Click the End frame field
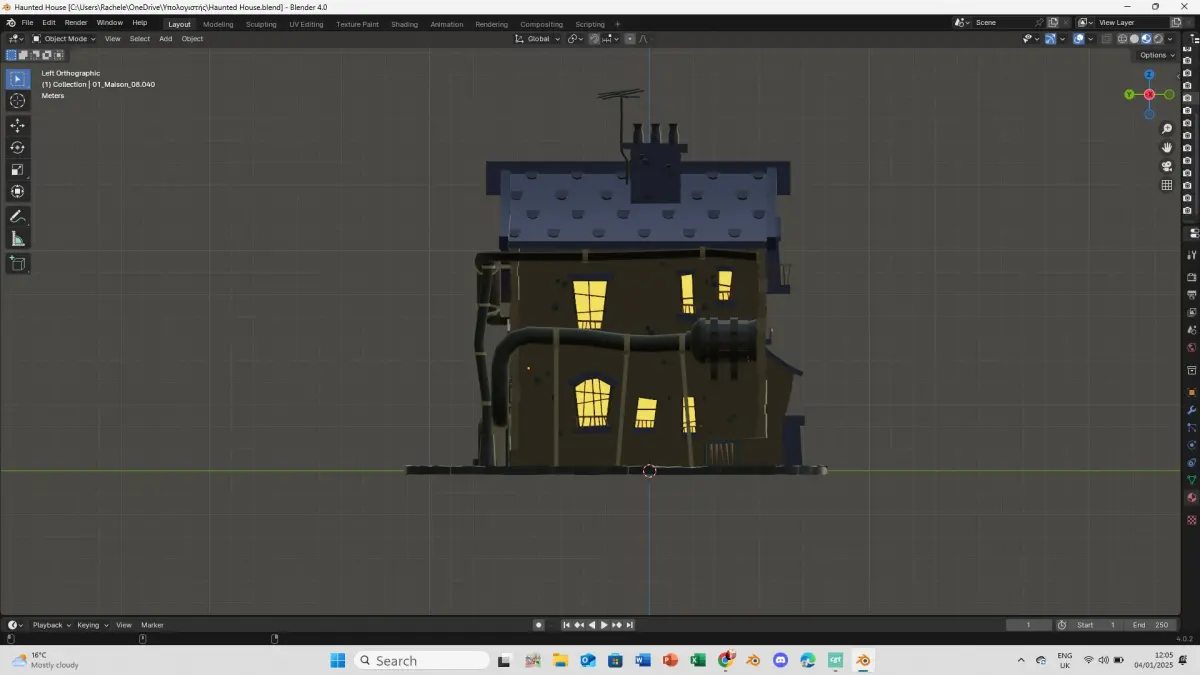Screen dimensions: 1200x675 point(1151,625)
